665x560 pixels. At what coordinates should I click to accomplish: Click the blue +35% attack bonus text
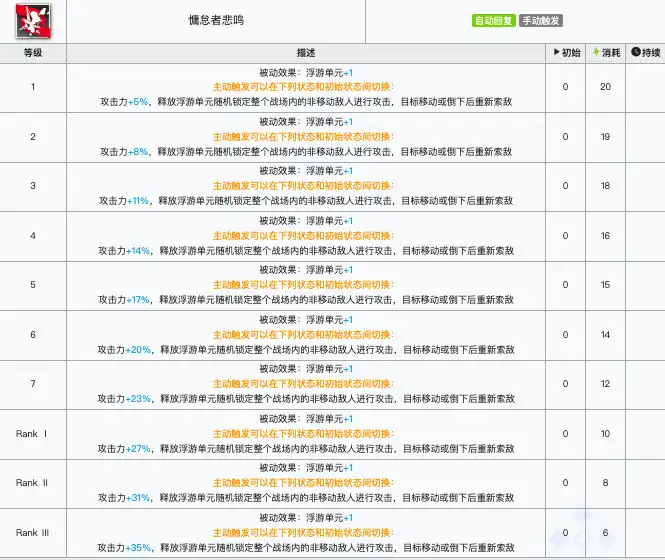point(138,547)
